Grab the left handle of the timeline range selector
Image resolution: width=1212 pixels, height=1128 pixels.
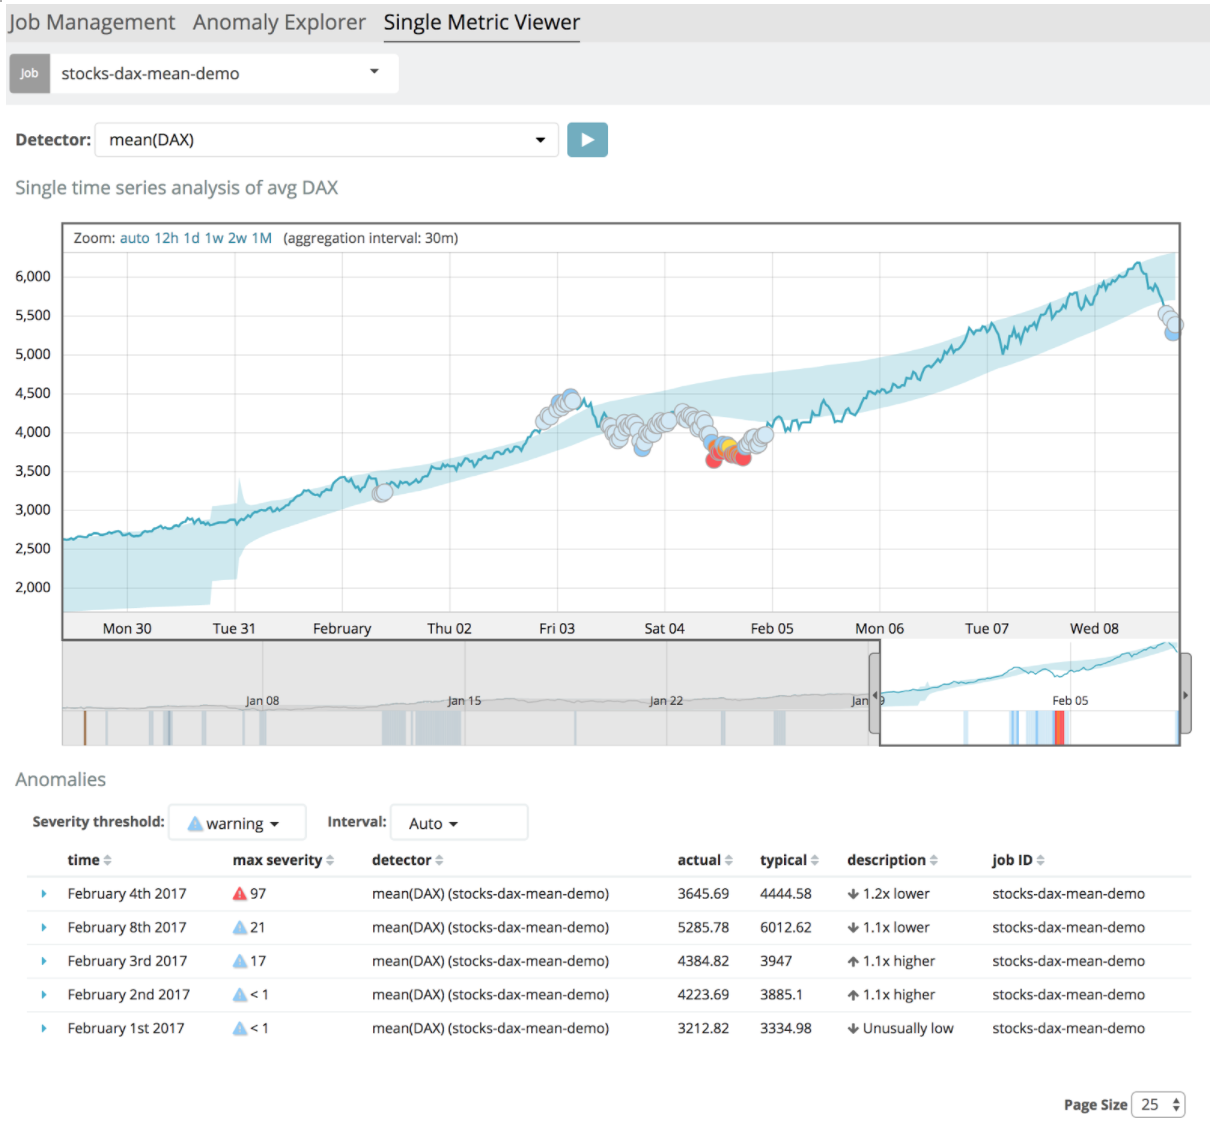874,694
